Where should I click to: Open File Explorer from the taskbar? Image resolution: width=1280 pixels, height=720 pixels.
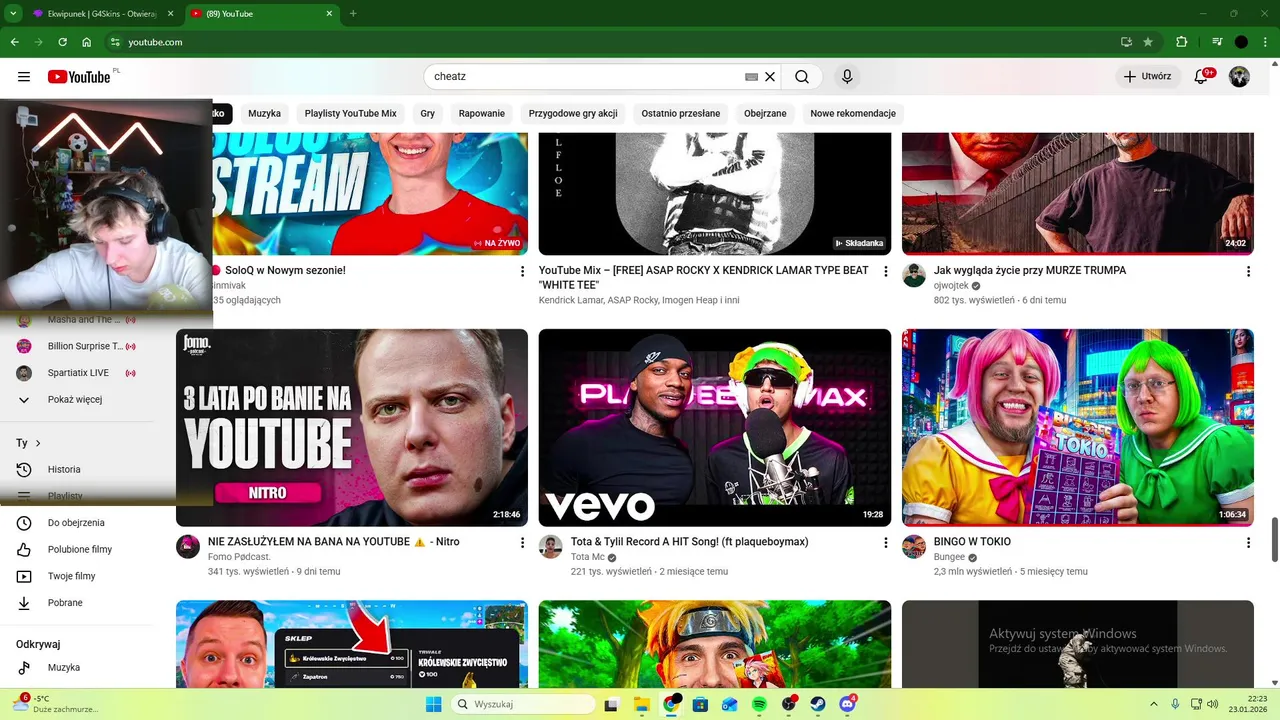[x=641, y=705]
